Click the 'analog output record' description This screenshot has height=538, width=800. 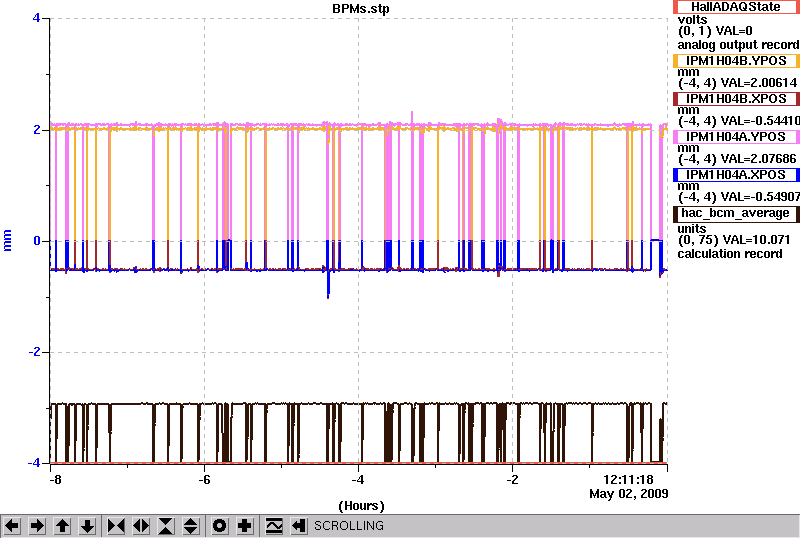point(738,45)
